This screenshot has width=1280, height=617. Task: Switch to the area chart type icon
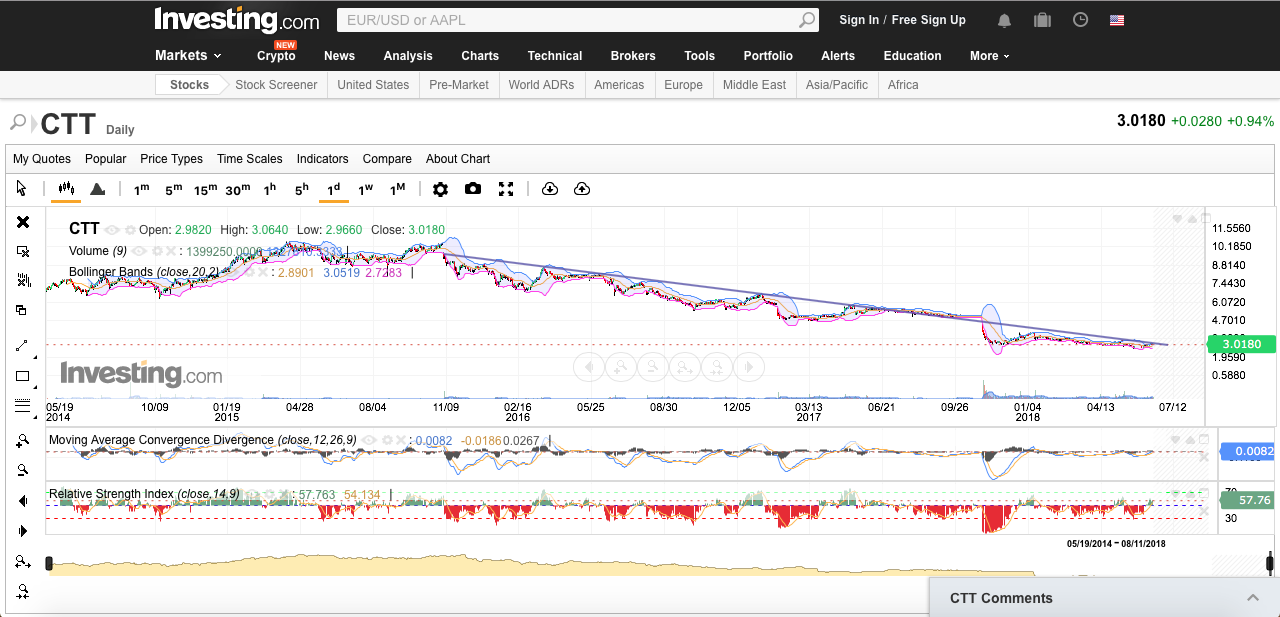(x=97, y=189)
